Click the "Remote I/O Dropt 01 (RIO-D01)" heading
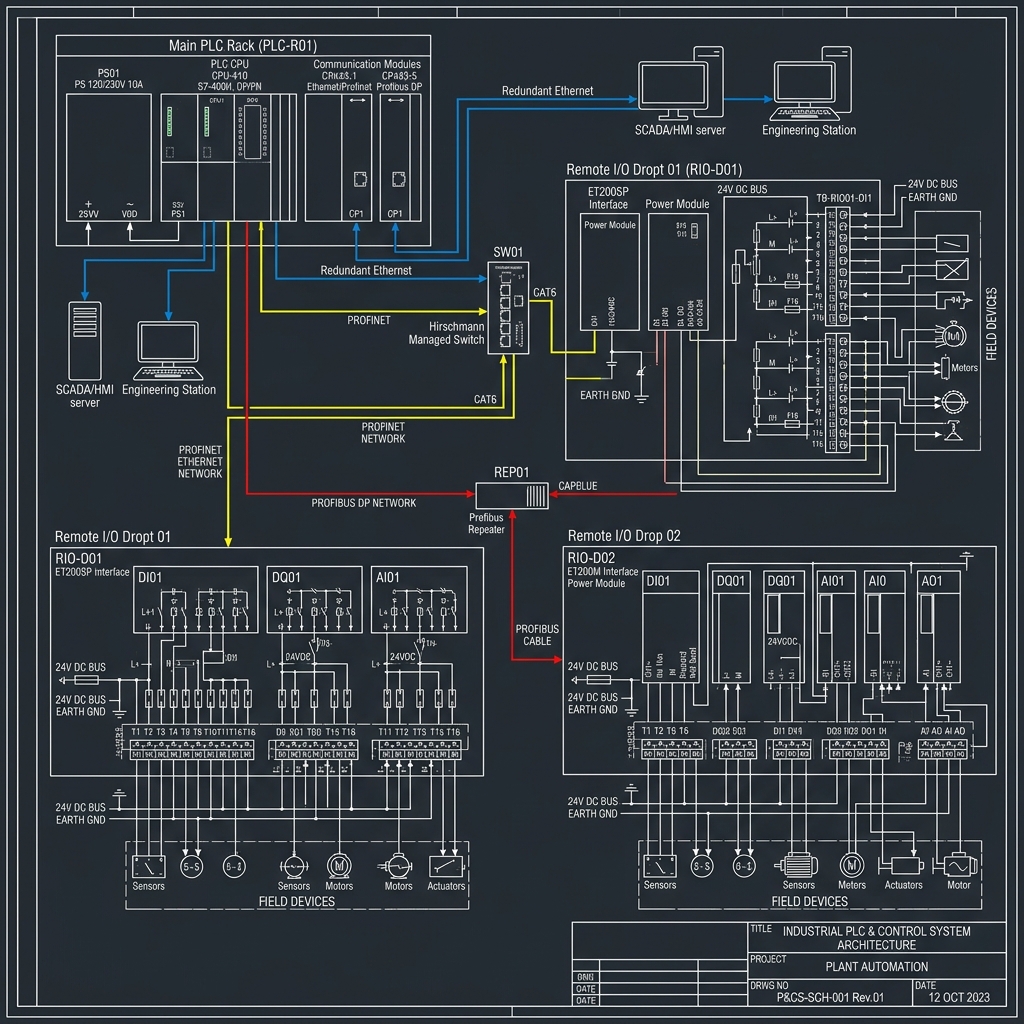Viewport: 1024px width, 1024px height. point(654,170)
